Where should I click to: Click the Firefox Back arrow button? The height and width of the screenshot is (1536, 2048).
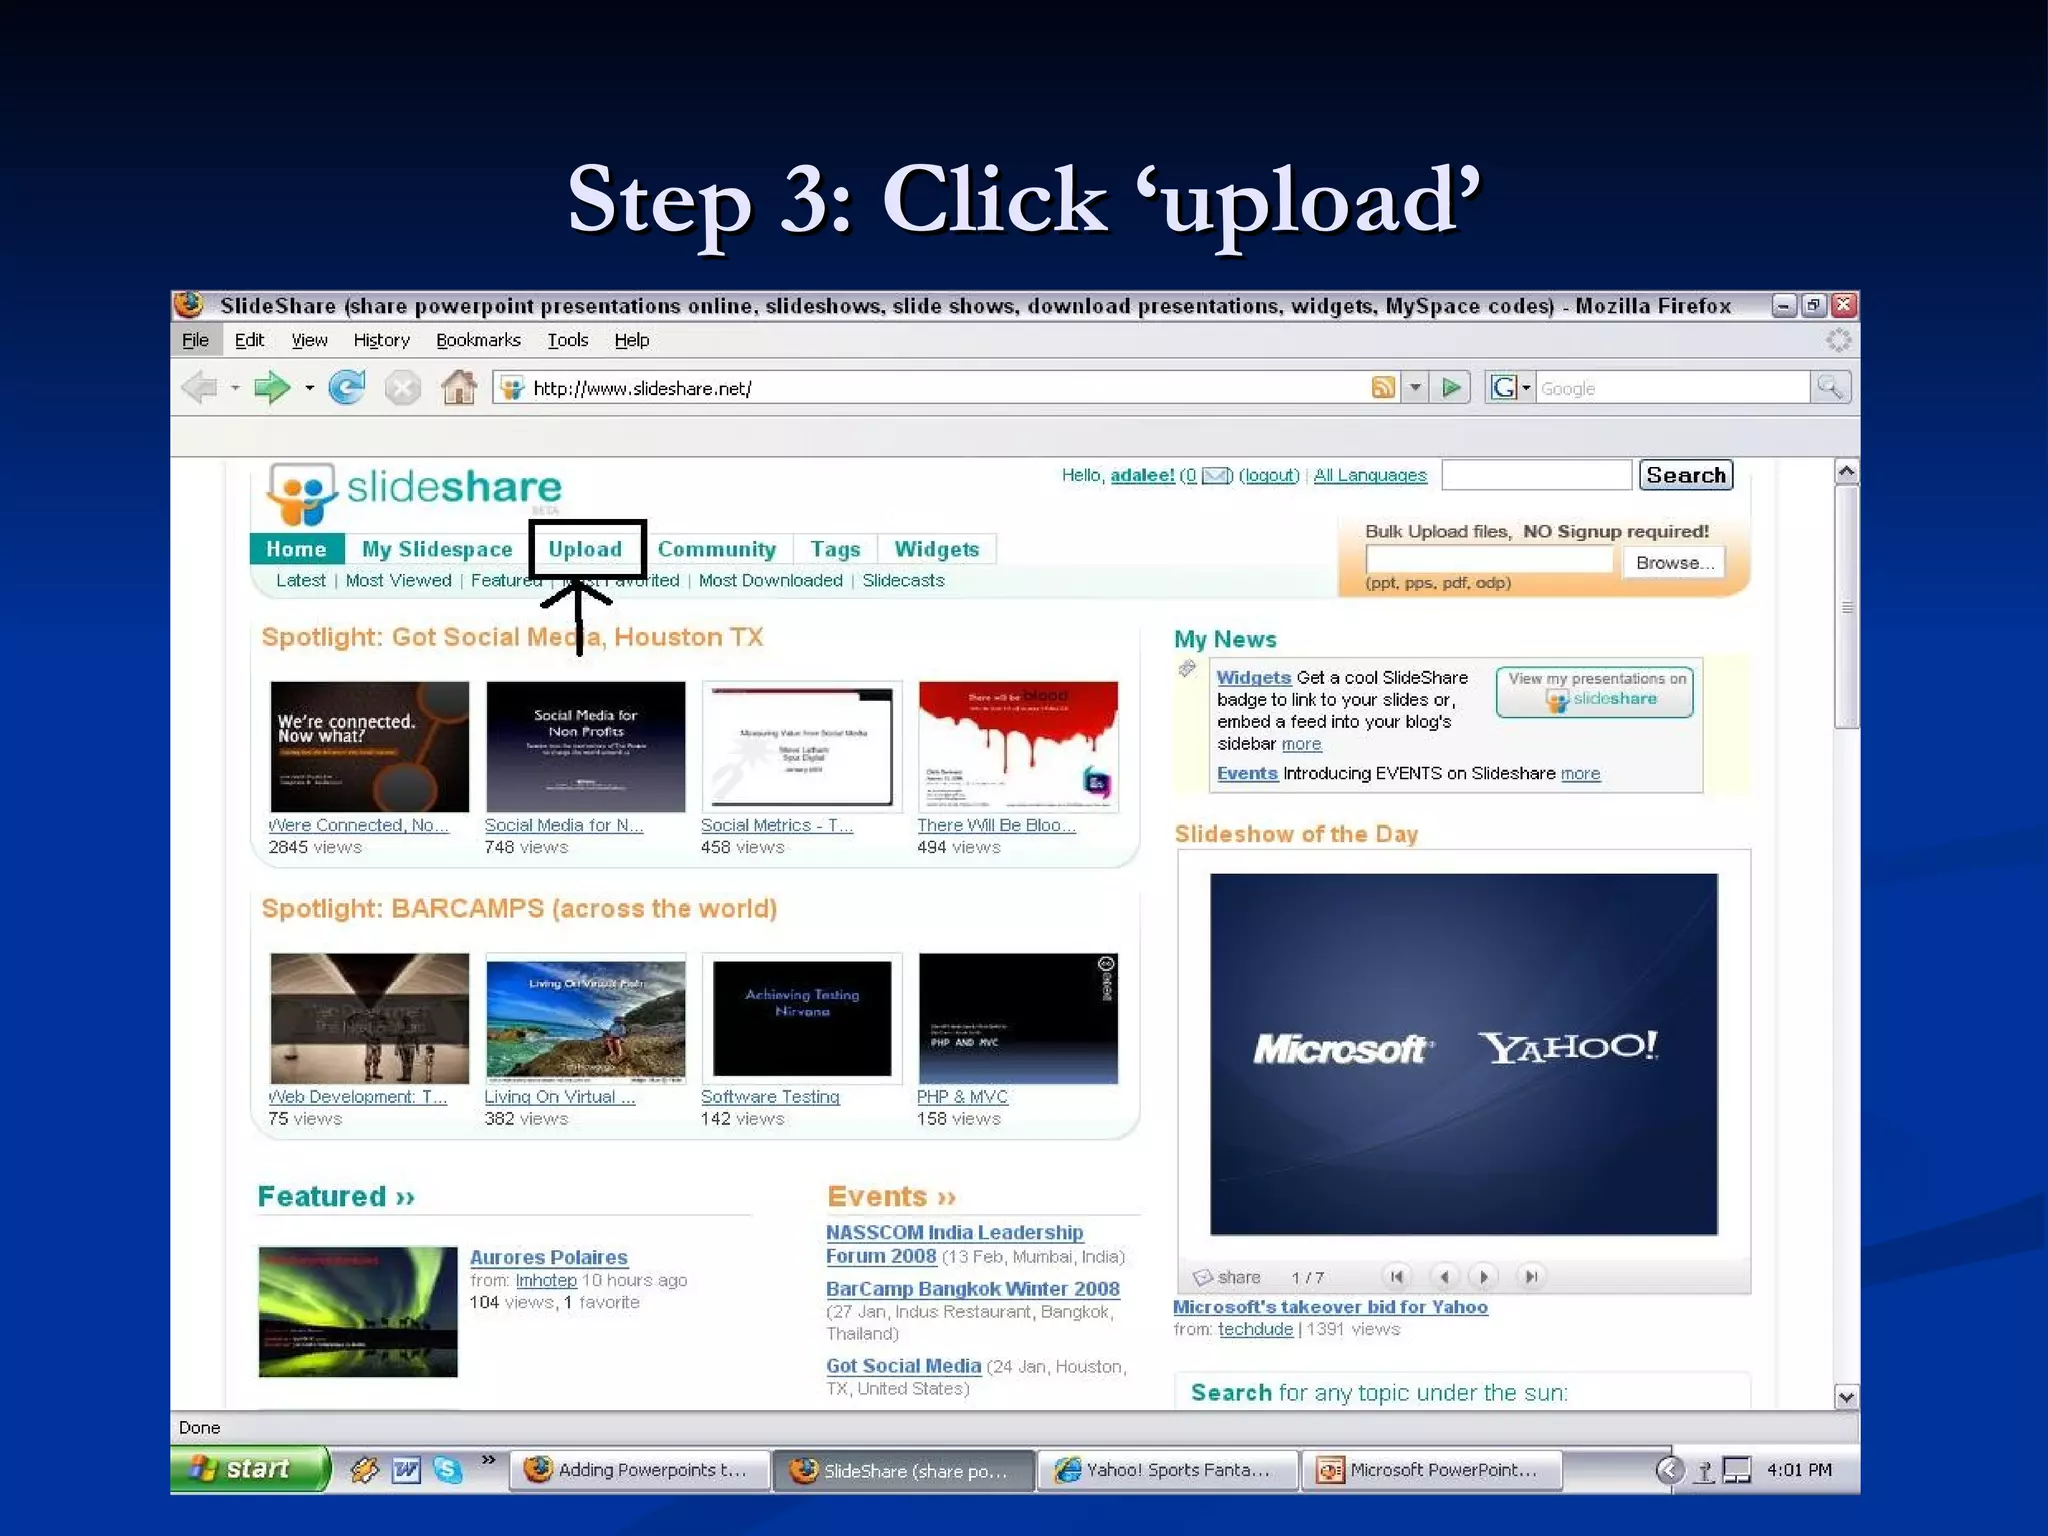[x=199, y=387]
